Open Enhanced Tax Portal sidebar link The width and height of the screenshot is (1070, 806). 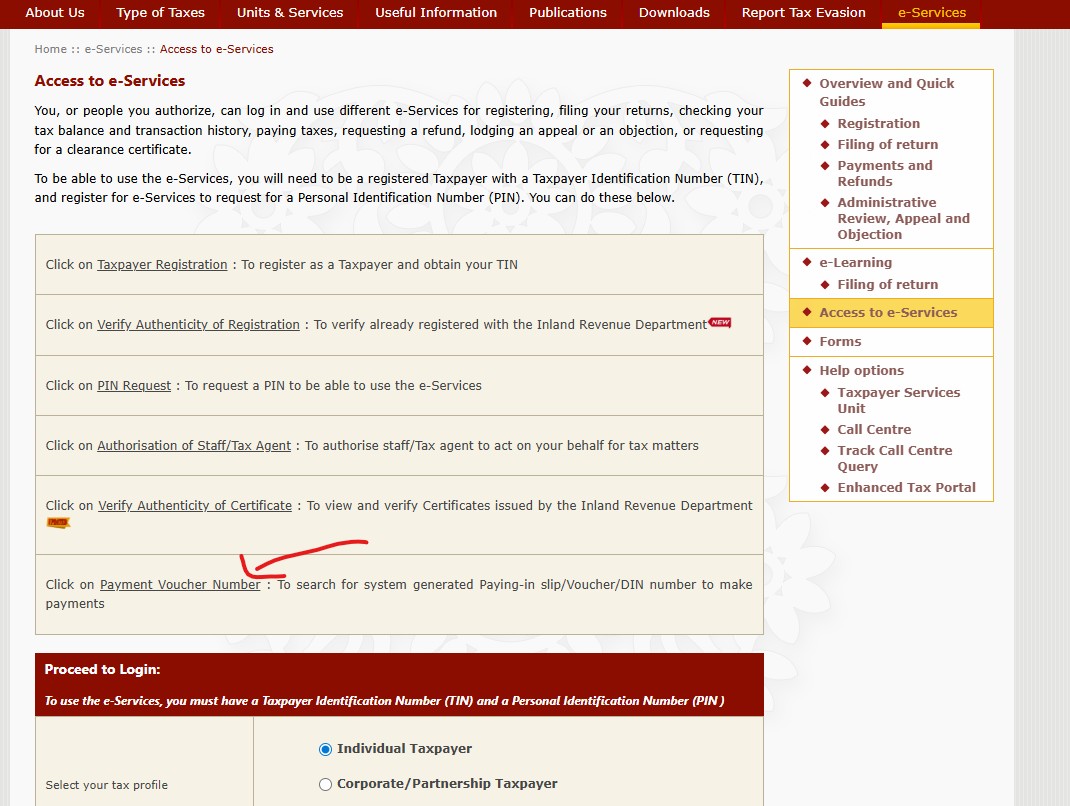[906, 488]
